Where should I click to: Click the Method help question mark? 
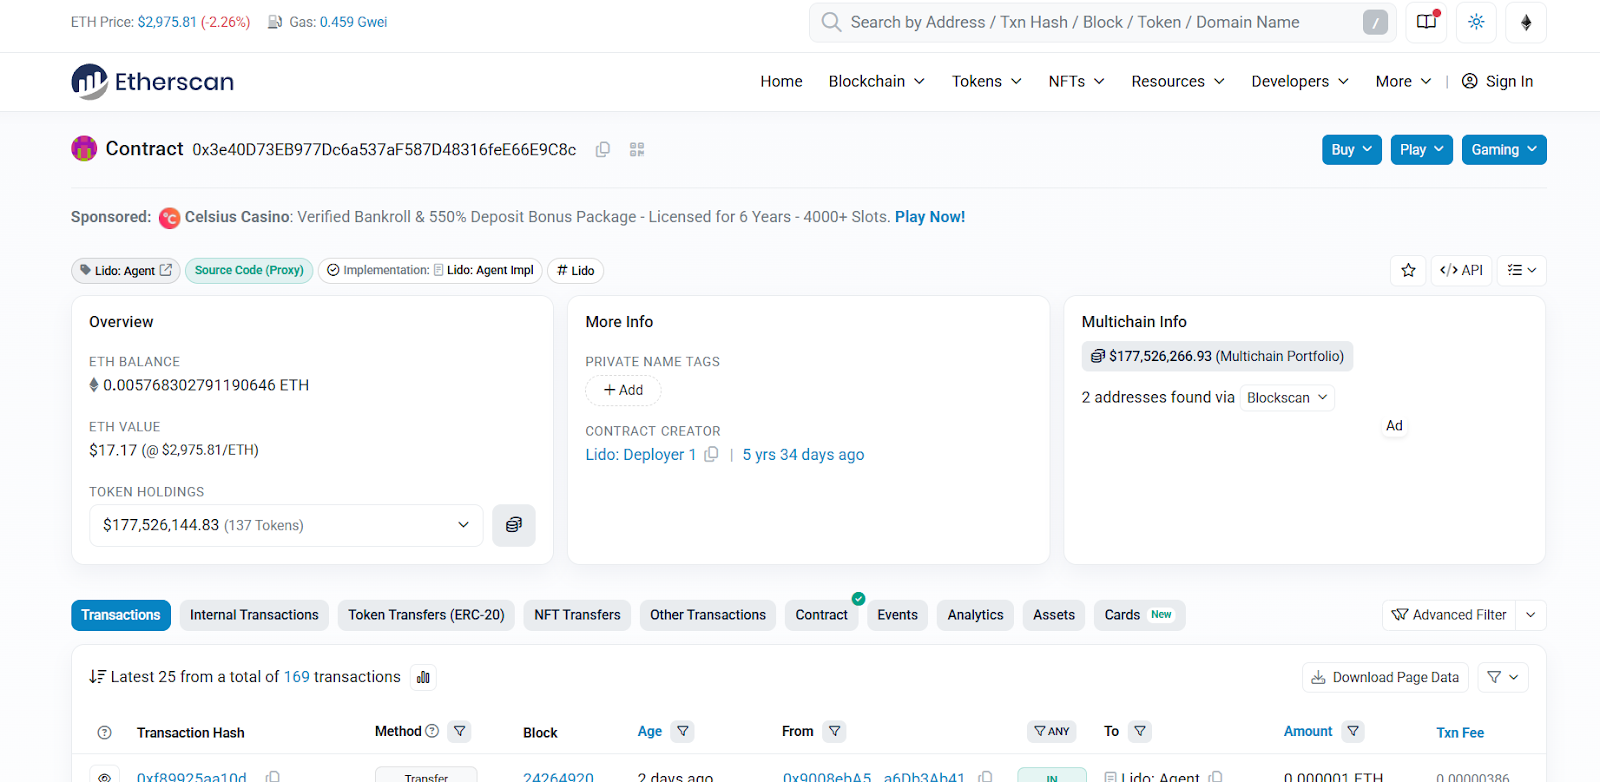tap(432, 731)
